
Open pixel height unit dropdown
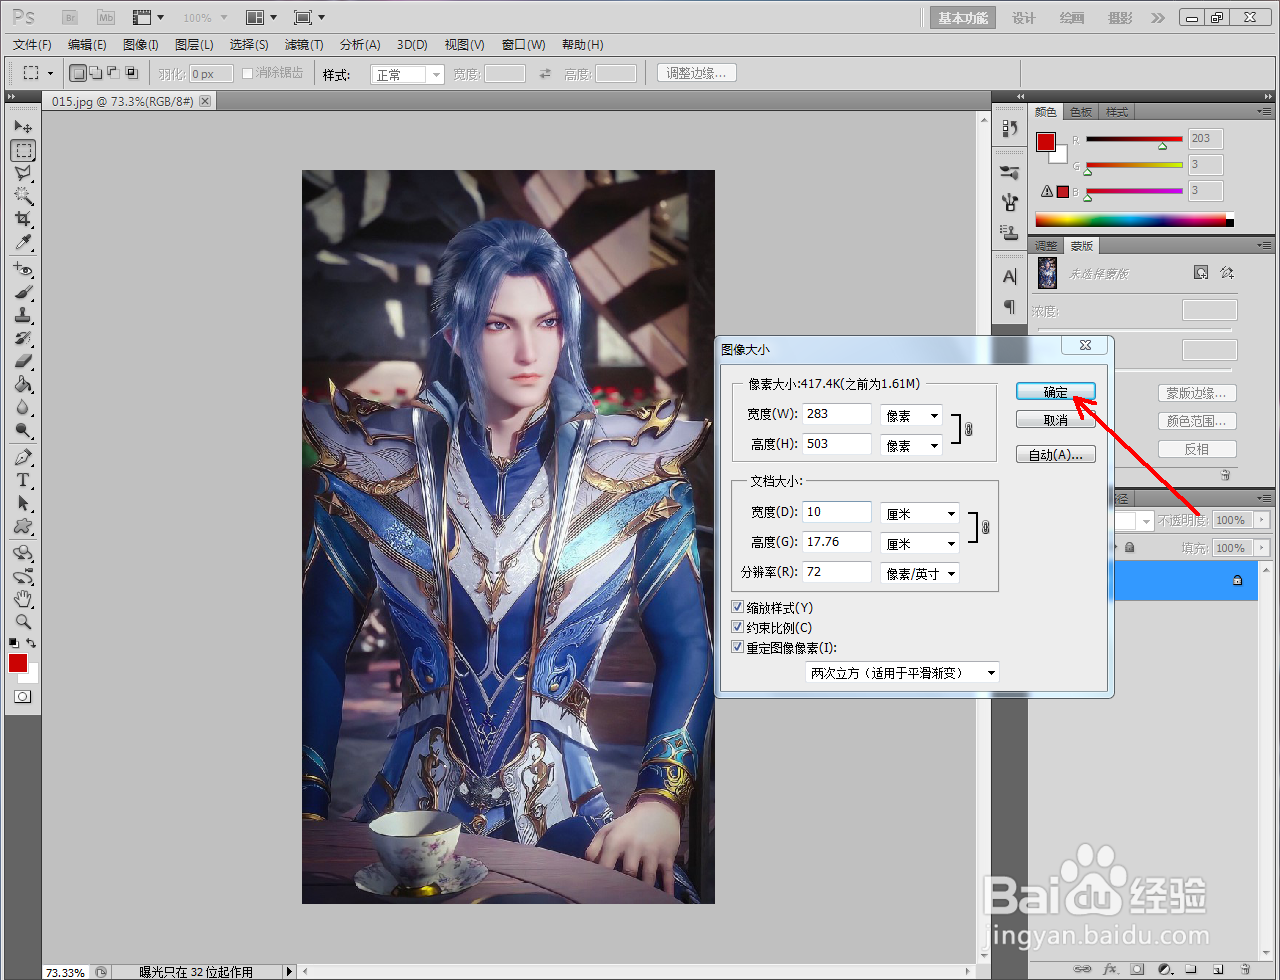pos(911,445)
